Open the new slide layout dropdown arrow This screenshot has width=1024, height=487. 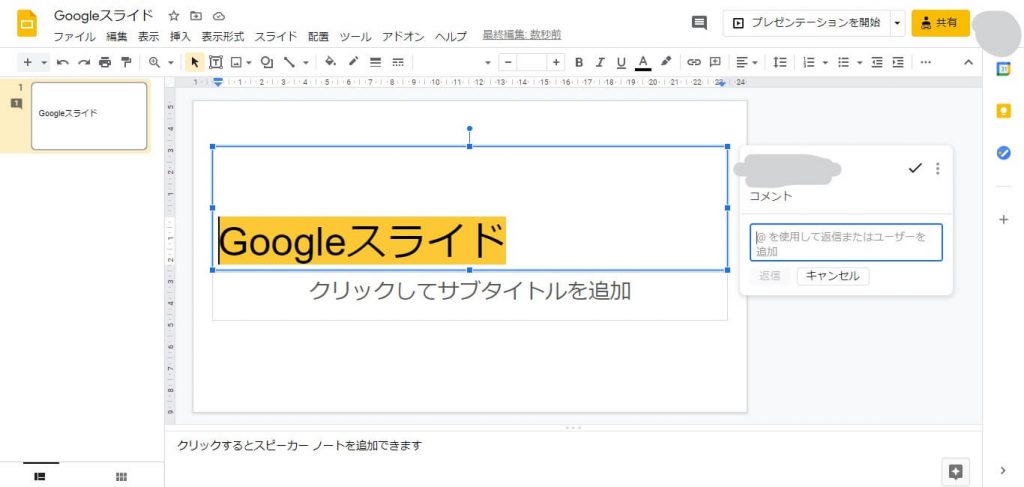(x=44, y=63)
